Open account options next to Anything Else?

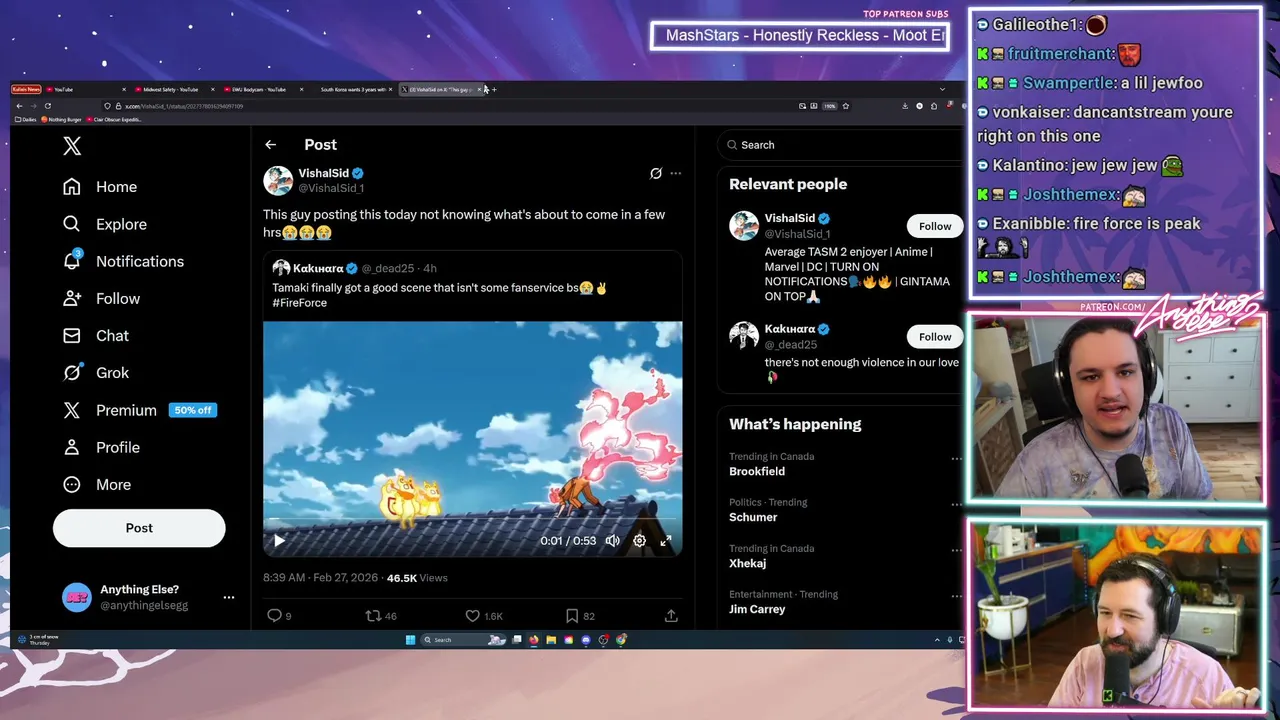[x=229, y=597]
